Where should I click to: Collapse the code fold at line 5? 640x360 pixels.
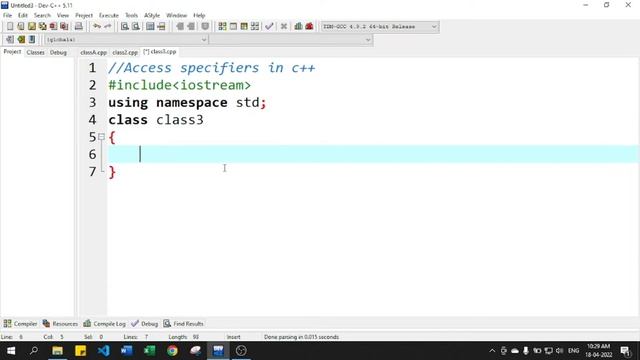coord(101,137)
